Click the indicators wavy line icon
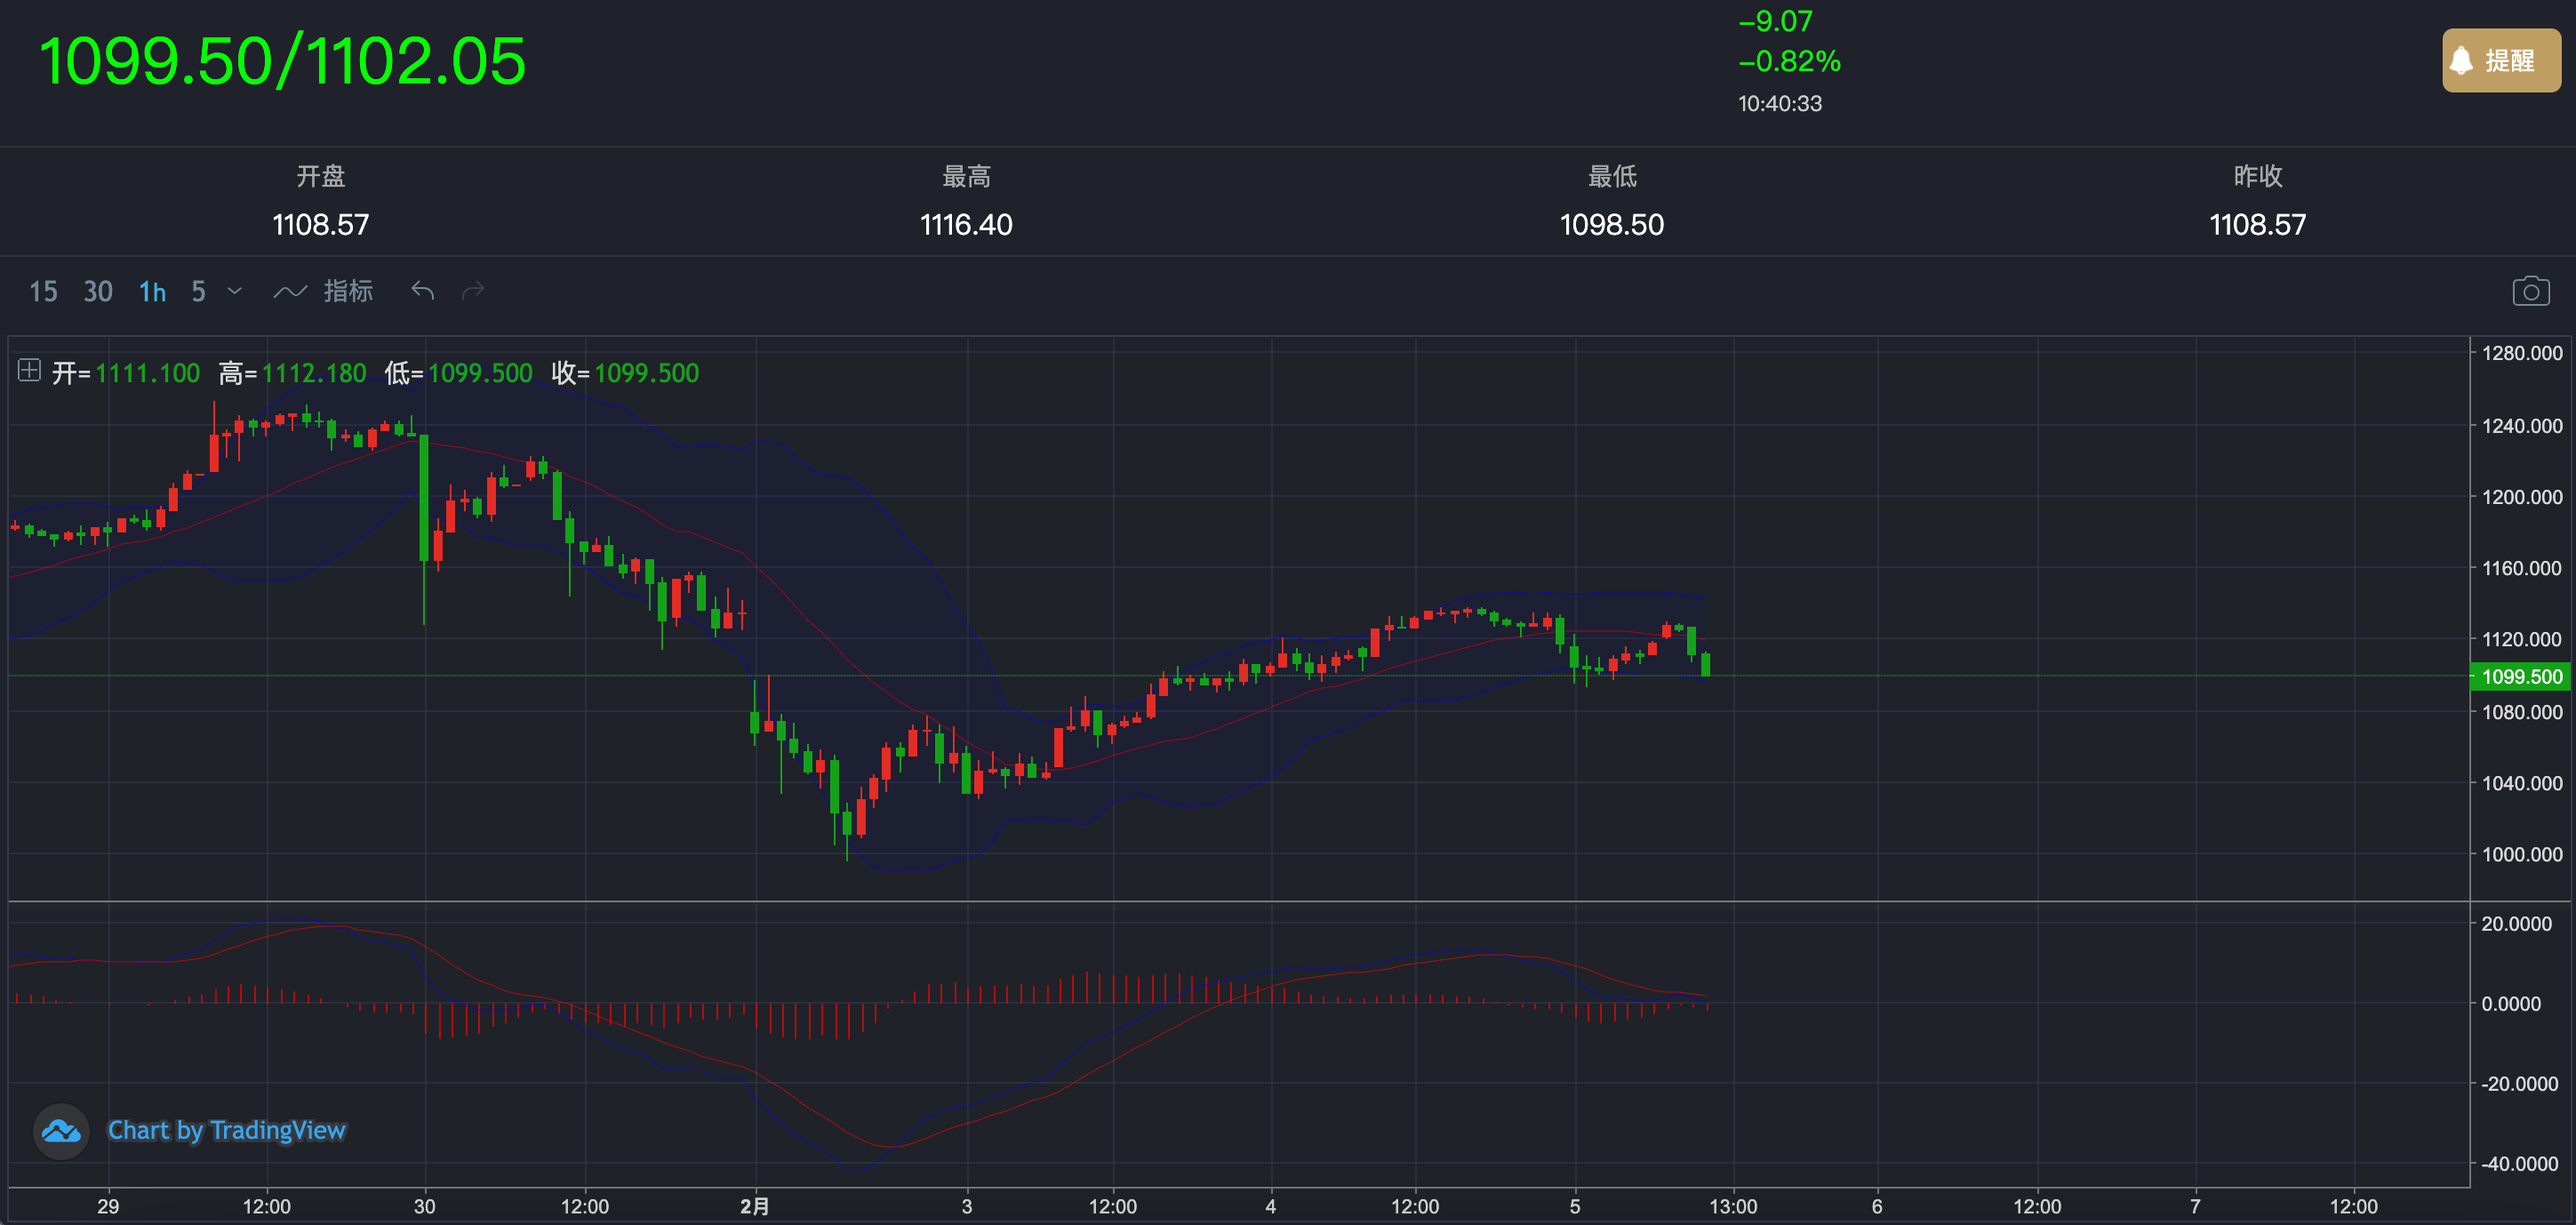 (x=290, y=291)
